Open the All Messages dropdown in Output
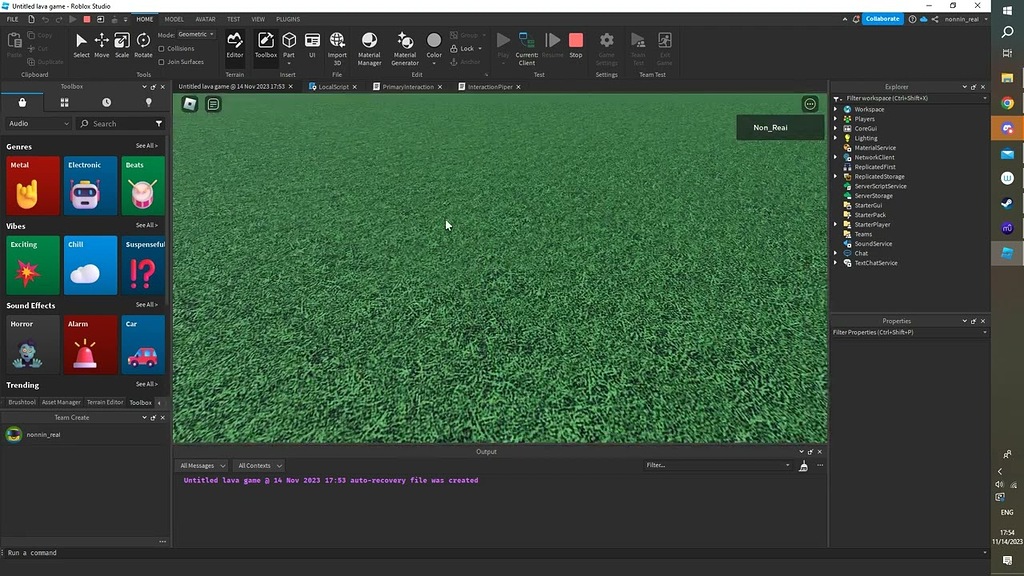Screen dimensions: 1024x576 coord(200,465)
